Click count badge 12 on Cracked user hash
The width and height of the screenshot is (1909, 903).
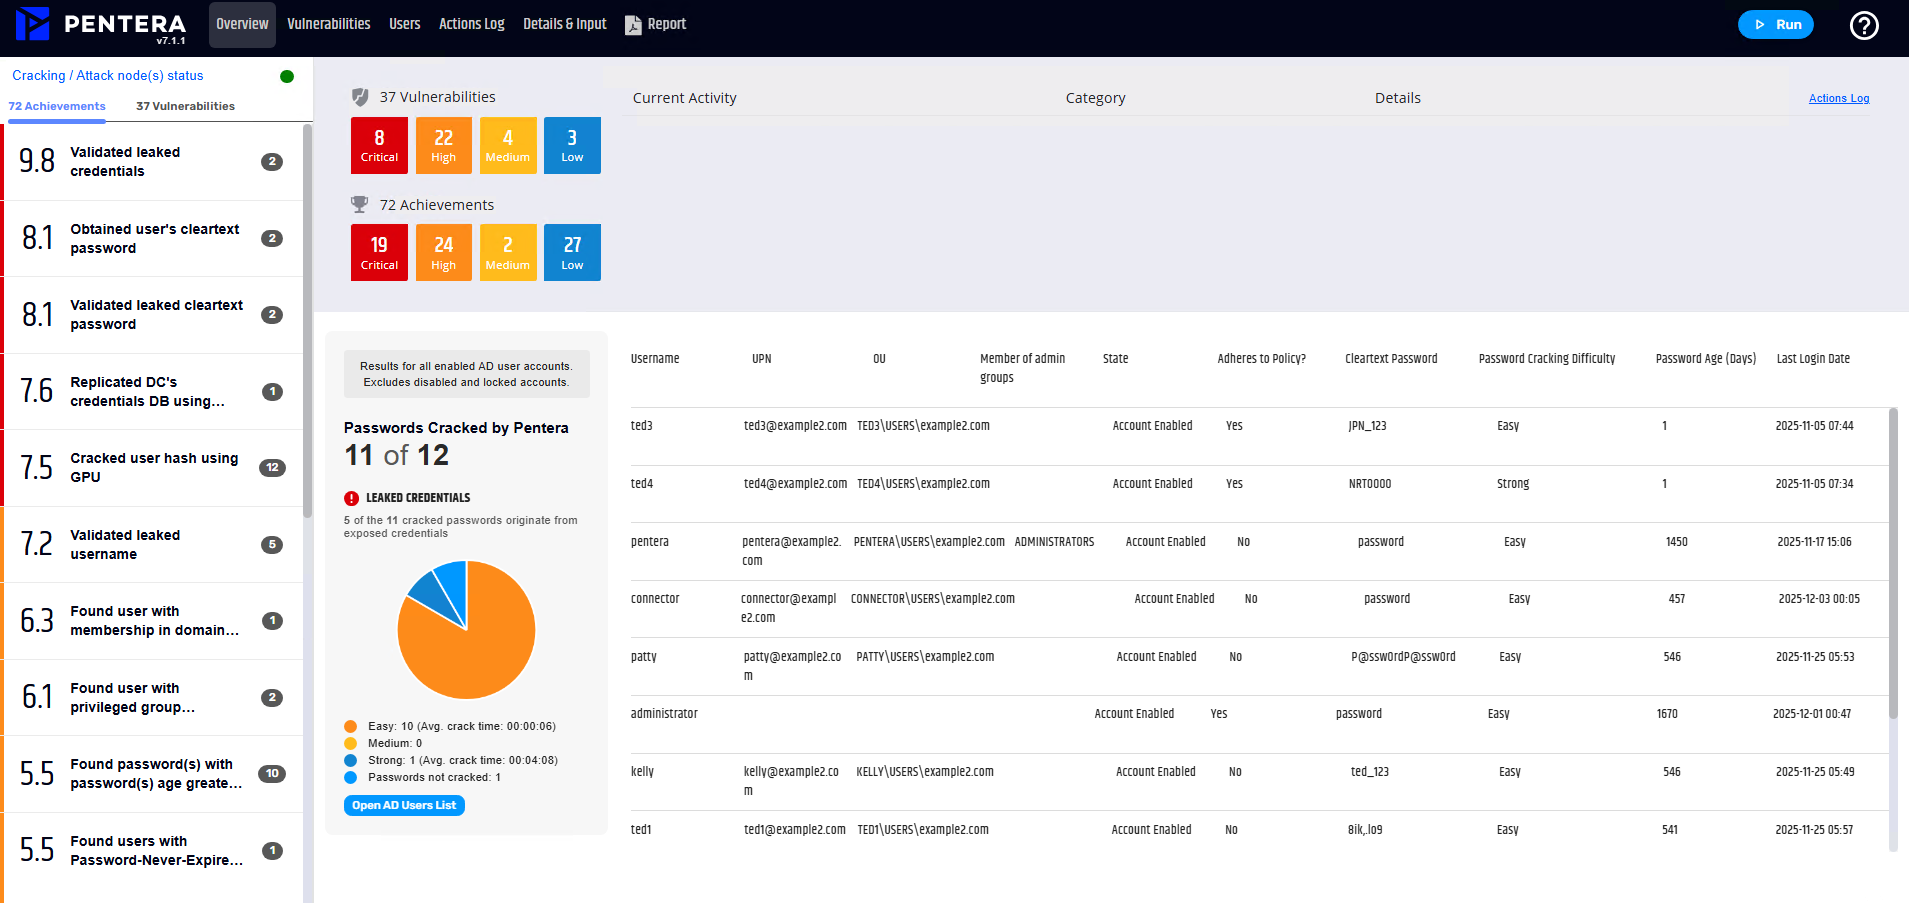point(272,468)
